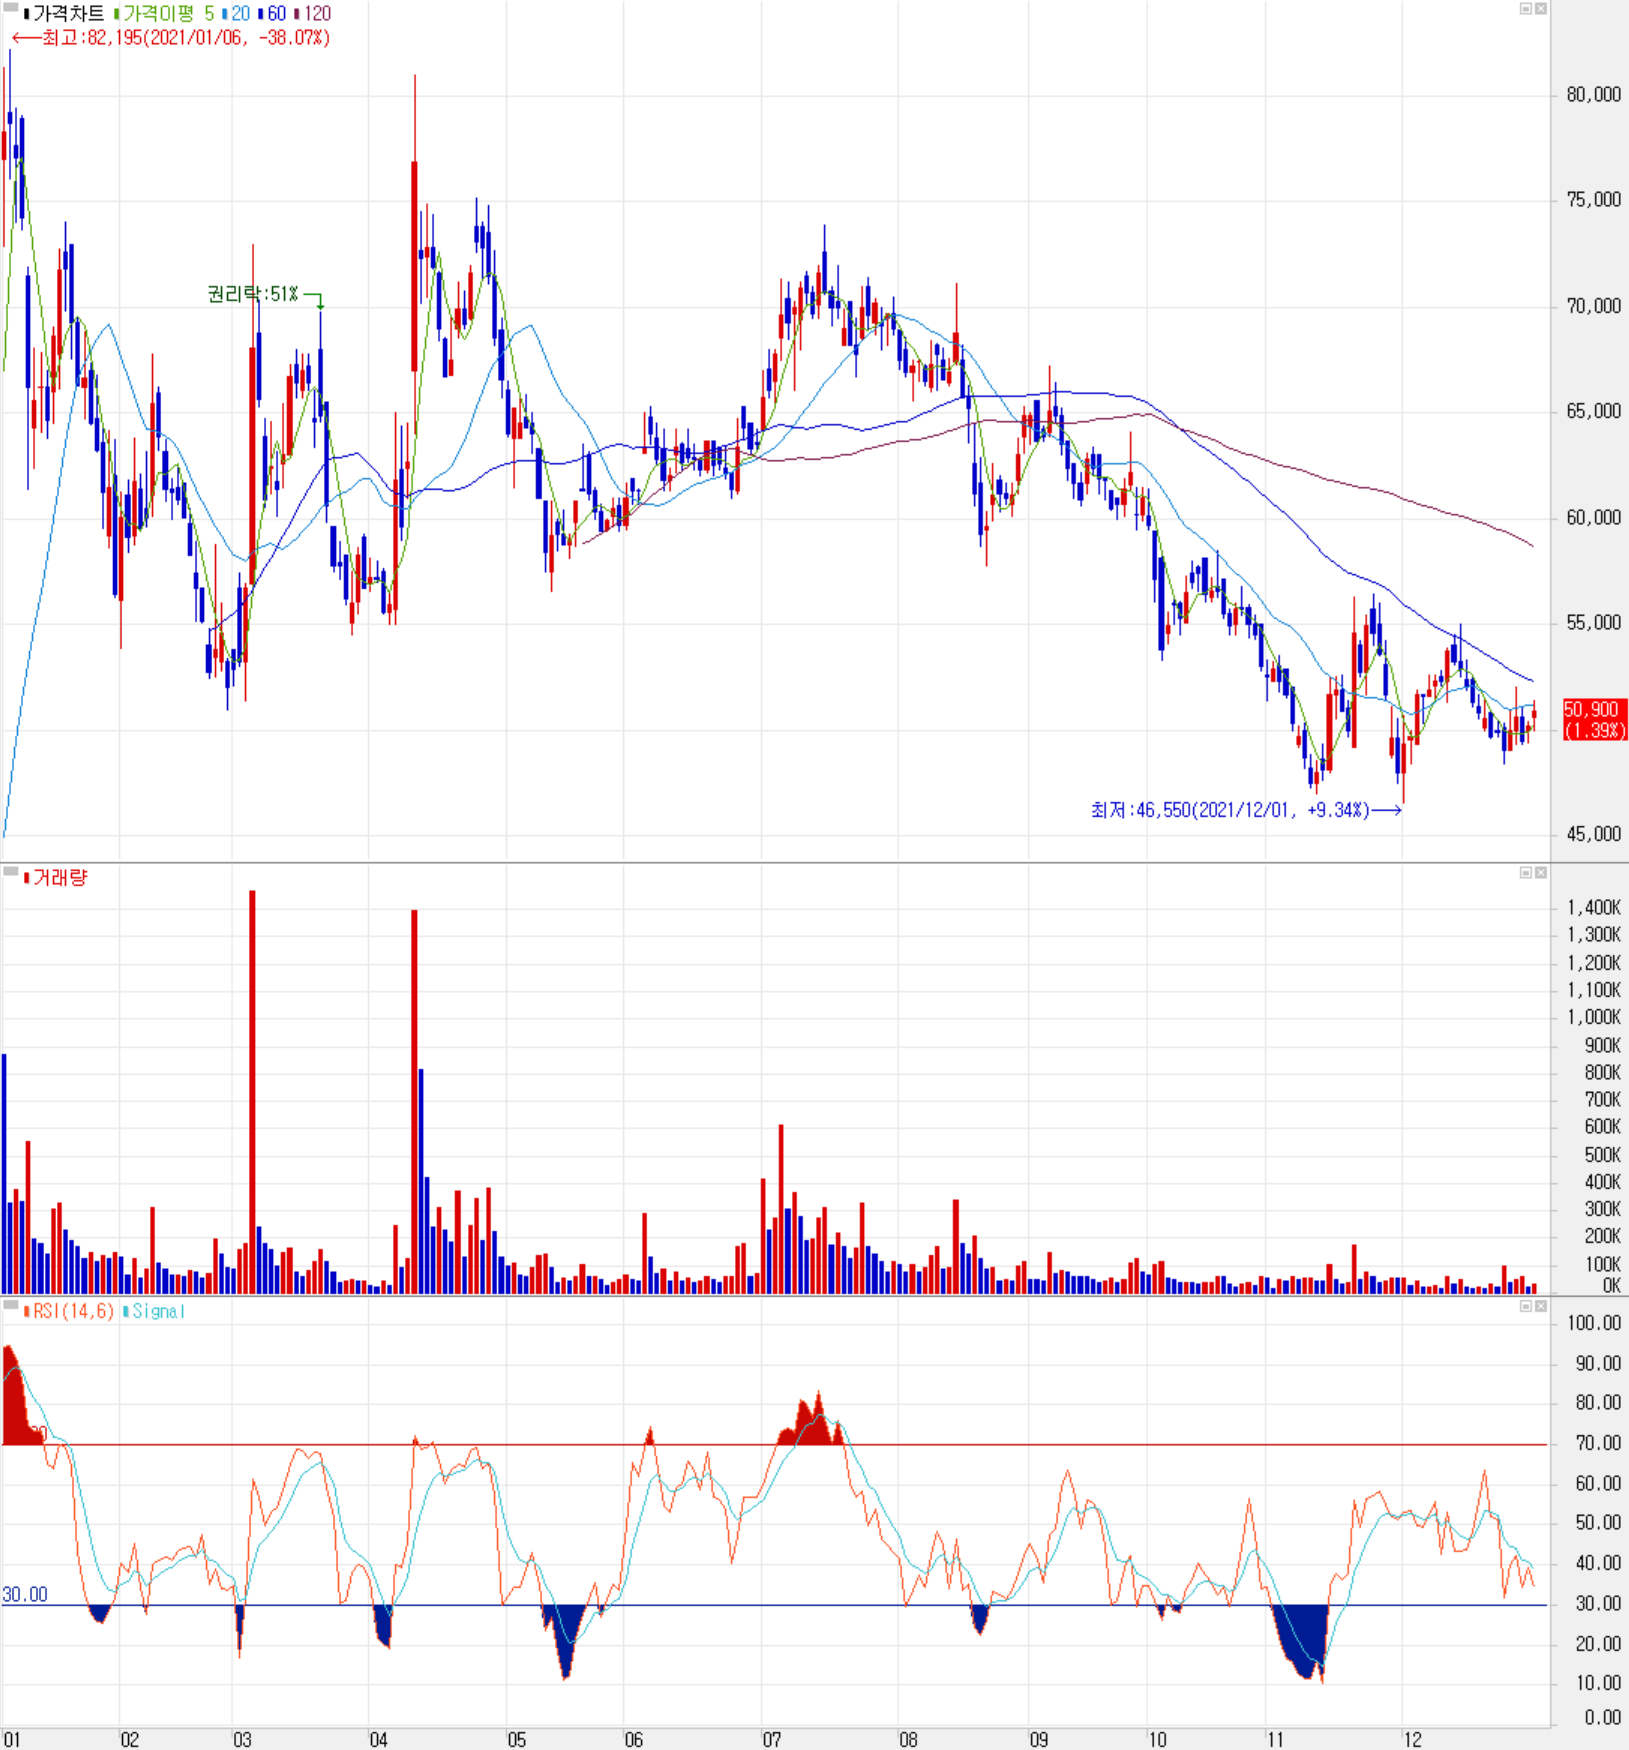Select the 가격이평 5 moving average legend

click(165, 14)
